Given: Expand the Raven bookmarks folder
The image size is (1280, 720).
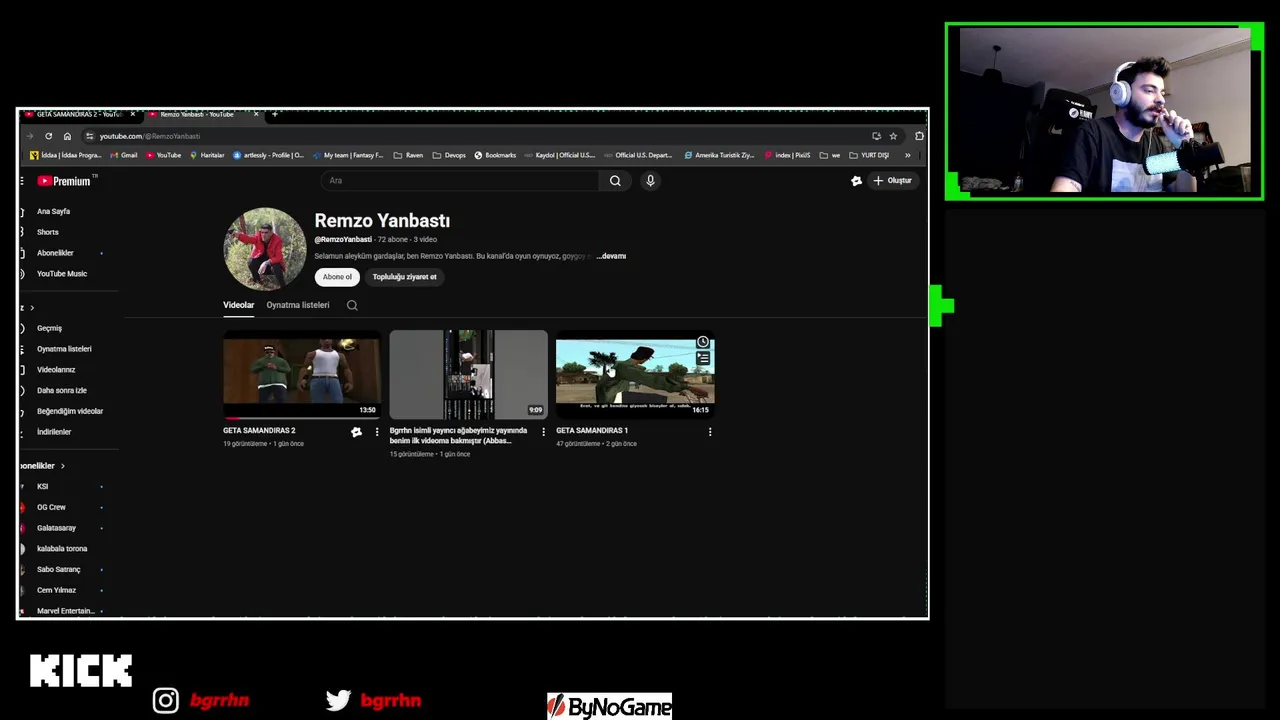Looking at the screenshot, I should tap(409, 155).
